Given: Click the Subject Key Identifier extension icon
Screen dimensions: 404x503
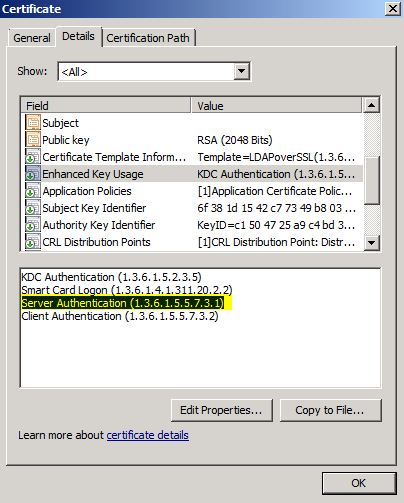Looking at the screenshot, I should 33,208.
